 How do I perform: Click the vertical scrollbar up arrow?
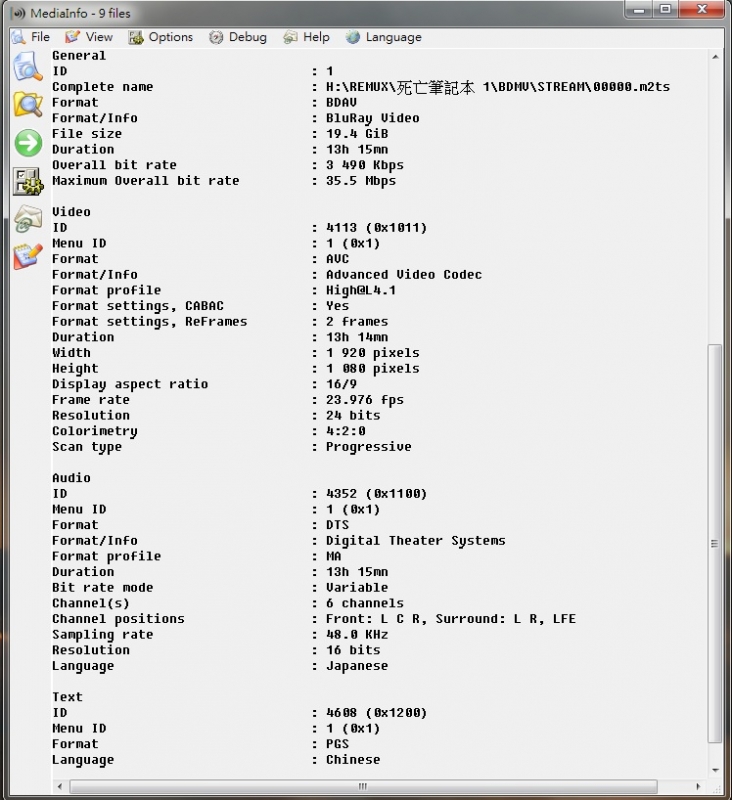point(714,57)
